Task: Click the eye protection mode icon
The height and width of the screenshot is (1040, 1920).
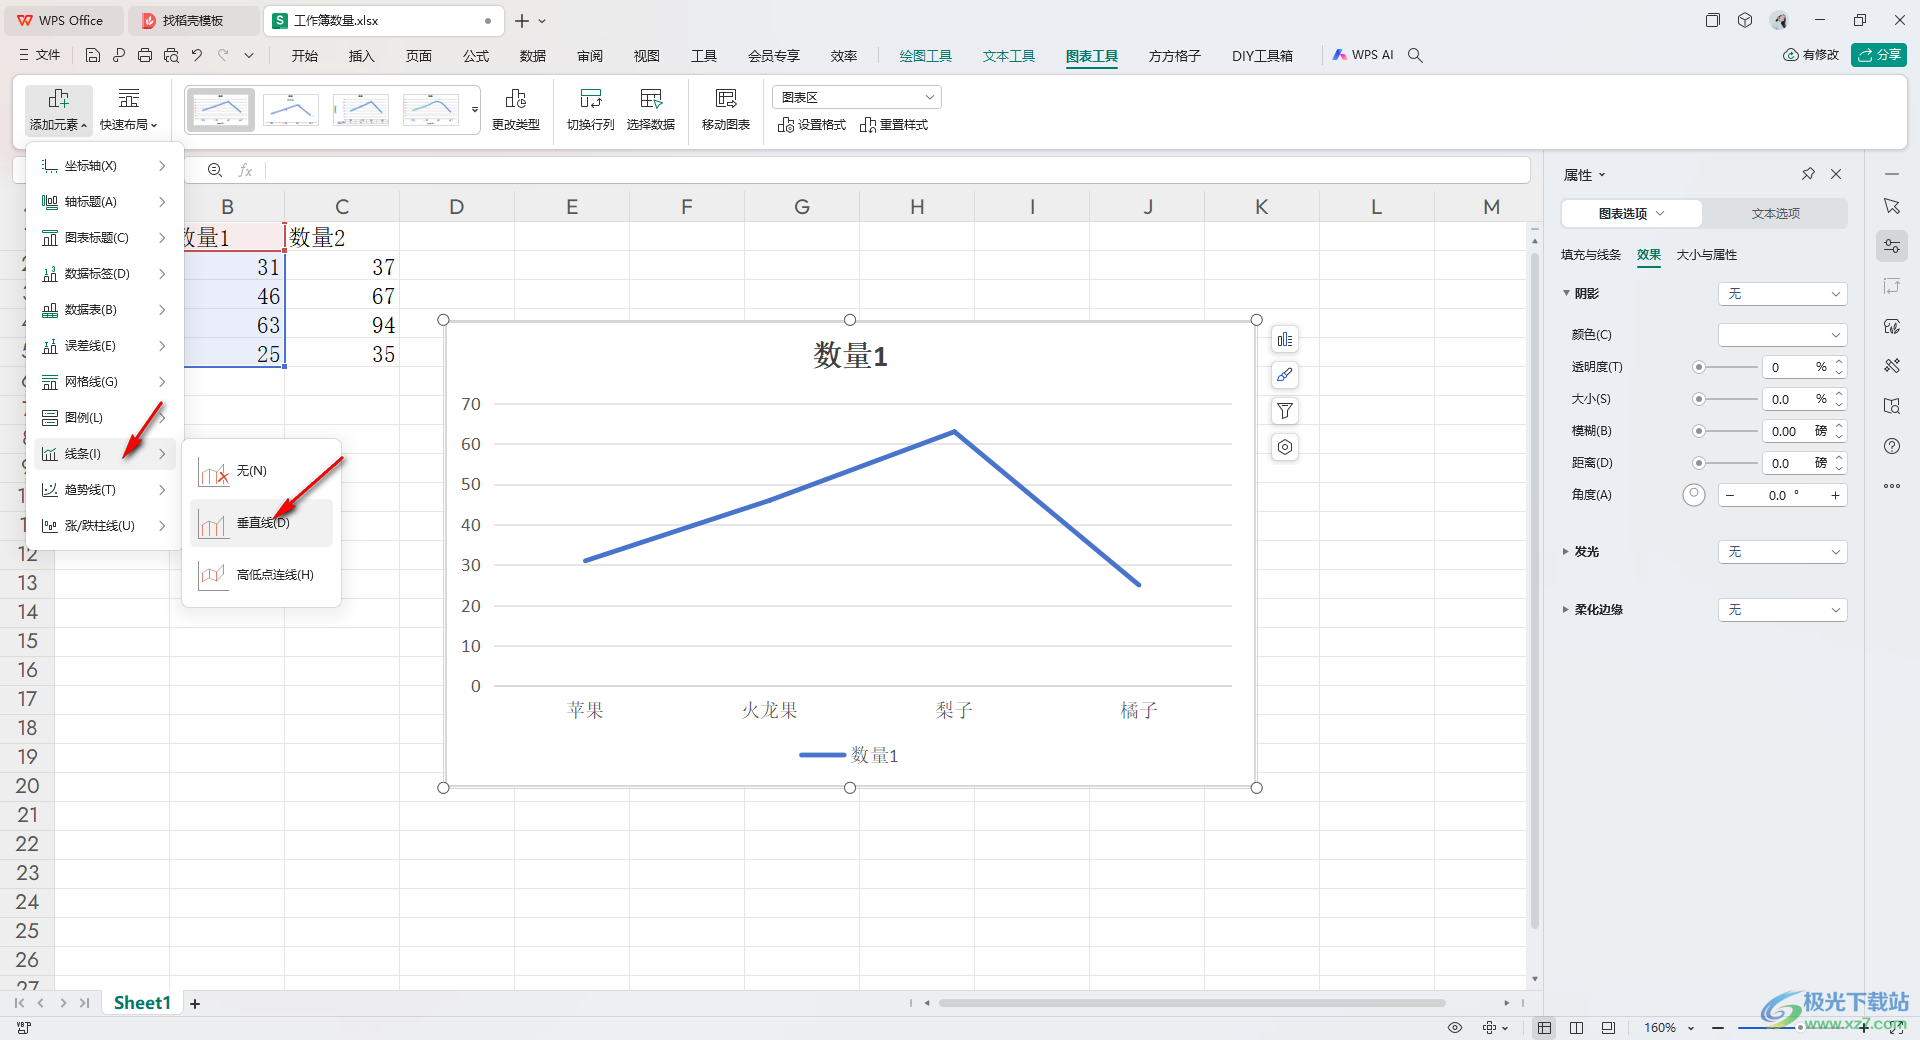Action: [1455, 1027]
